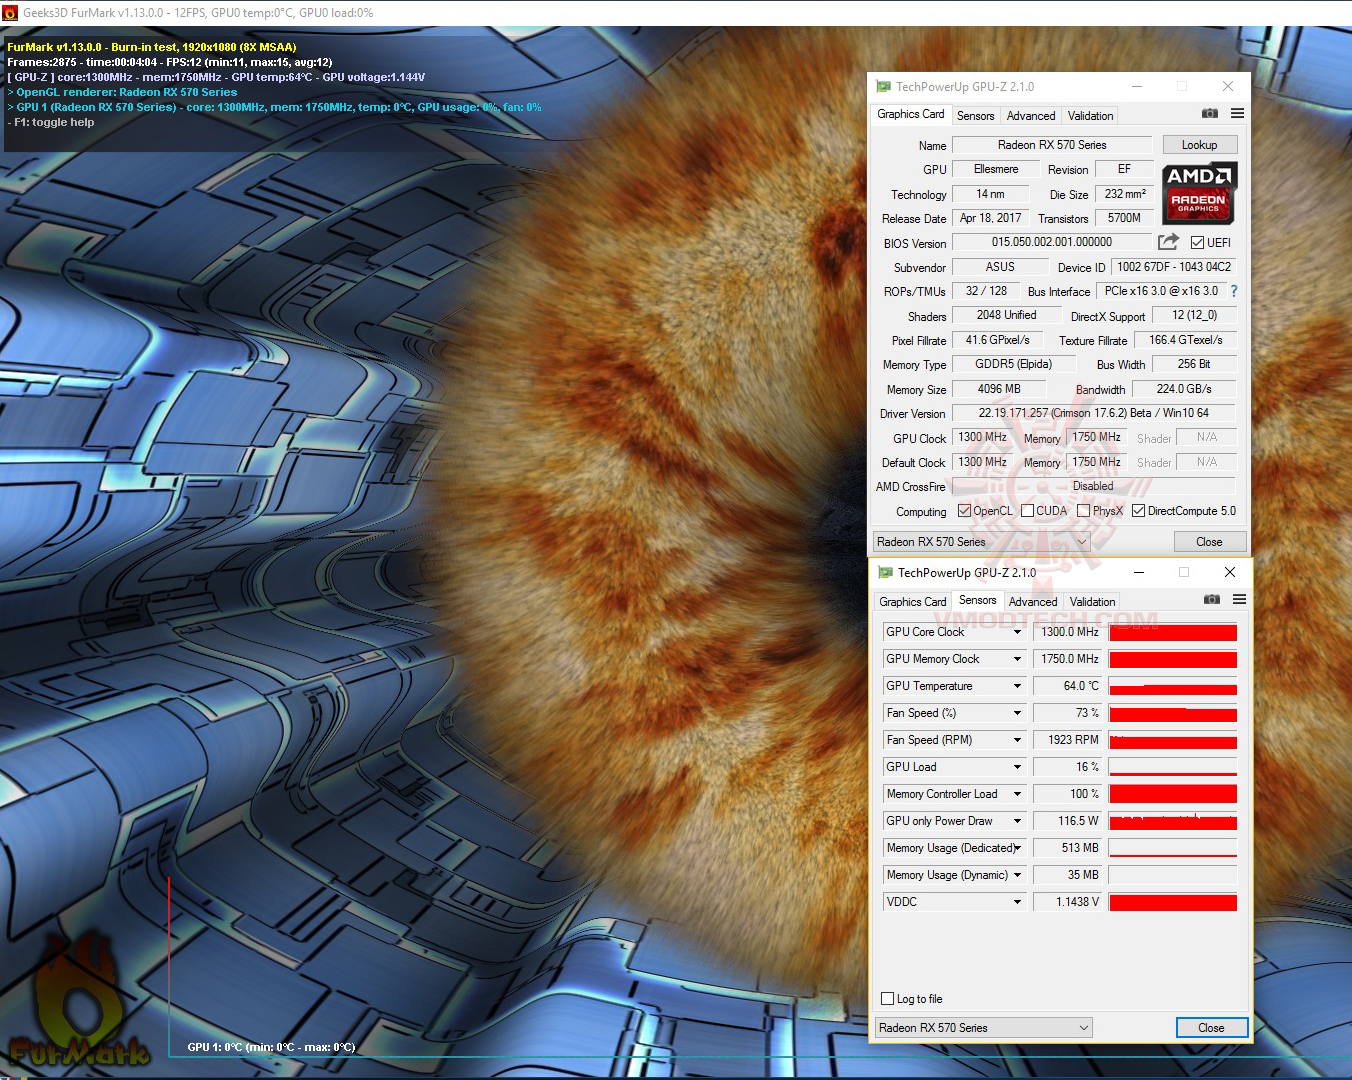The width and height of the screenshot is (1352, 1080).
Task: Switch to Advanced tab in upper GPU-Z window
Action: click(x=1031, y=116)
